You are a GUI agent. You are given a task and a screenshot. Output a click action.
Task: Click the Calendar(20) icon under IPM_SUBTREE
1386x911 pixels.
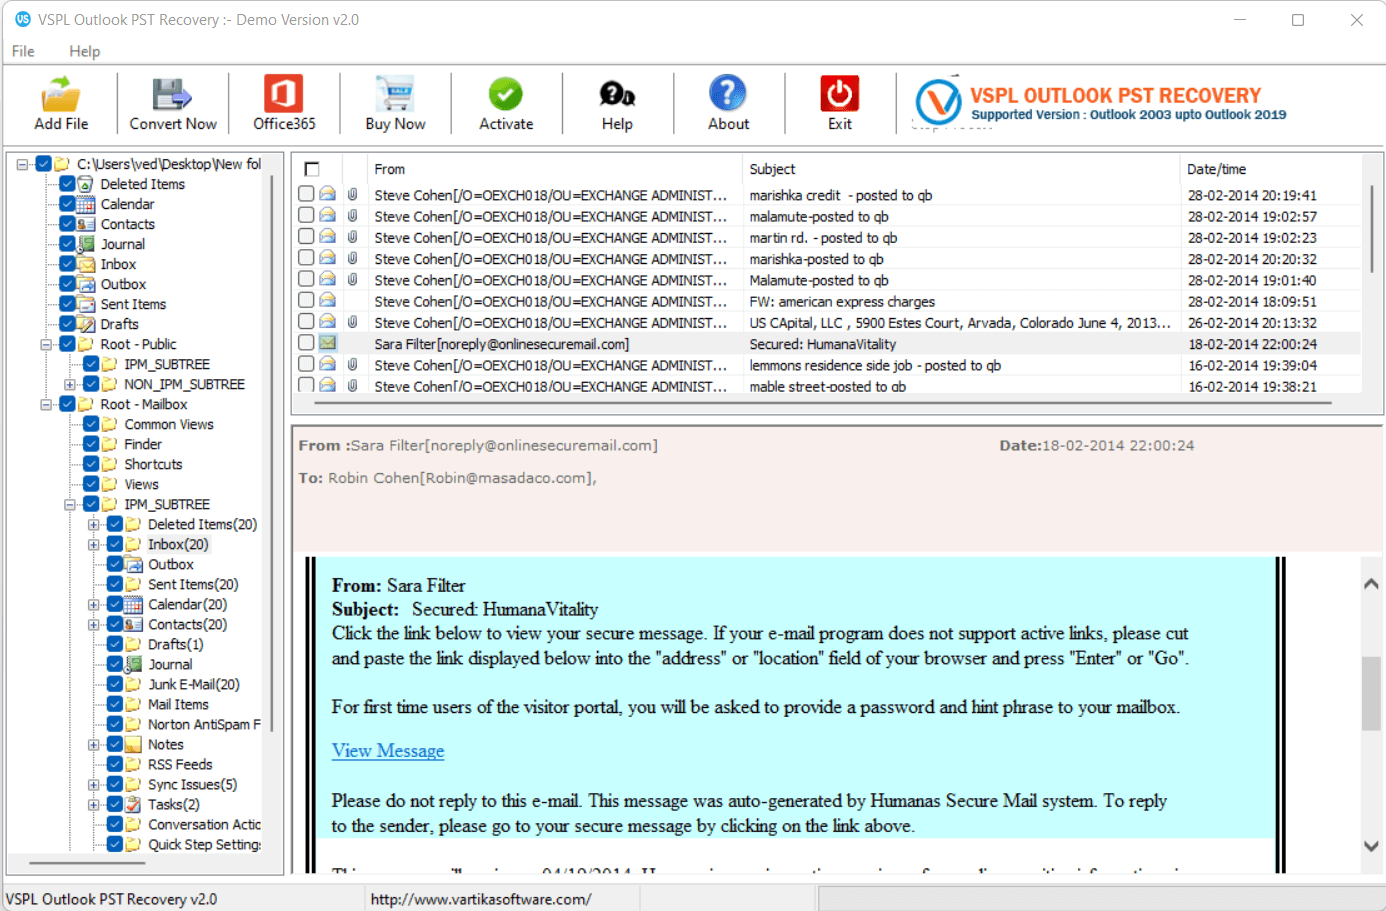133,604
